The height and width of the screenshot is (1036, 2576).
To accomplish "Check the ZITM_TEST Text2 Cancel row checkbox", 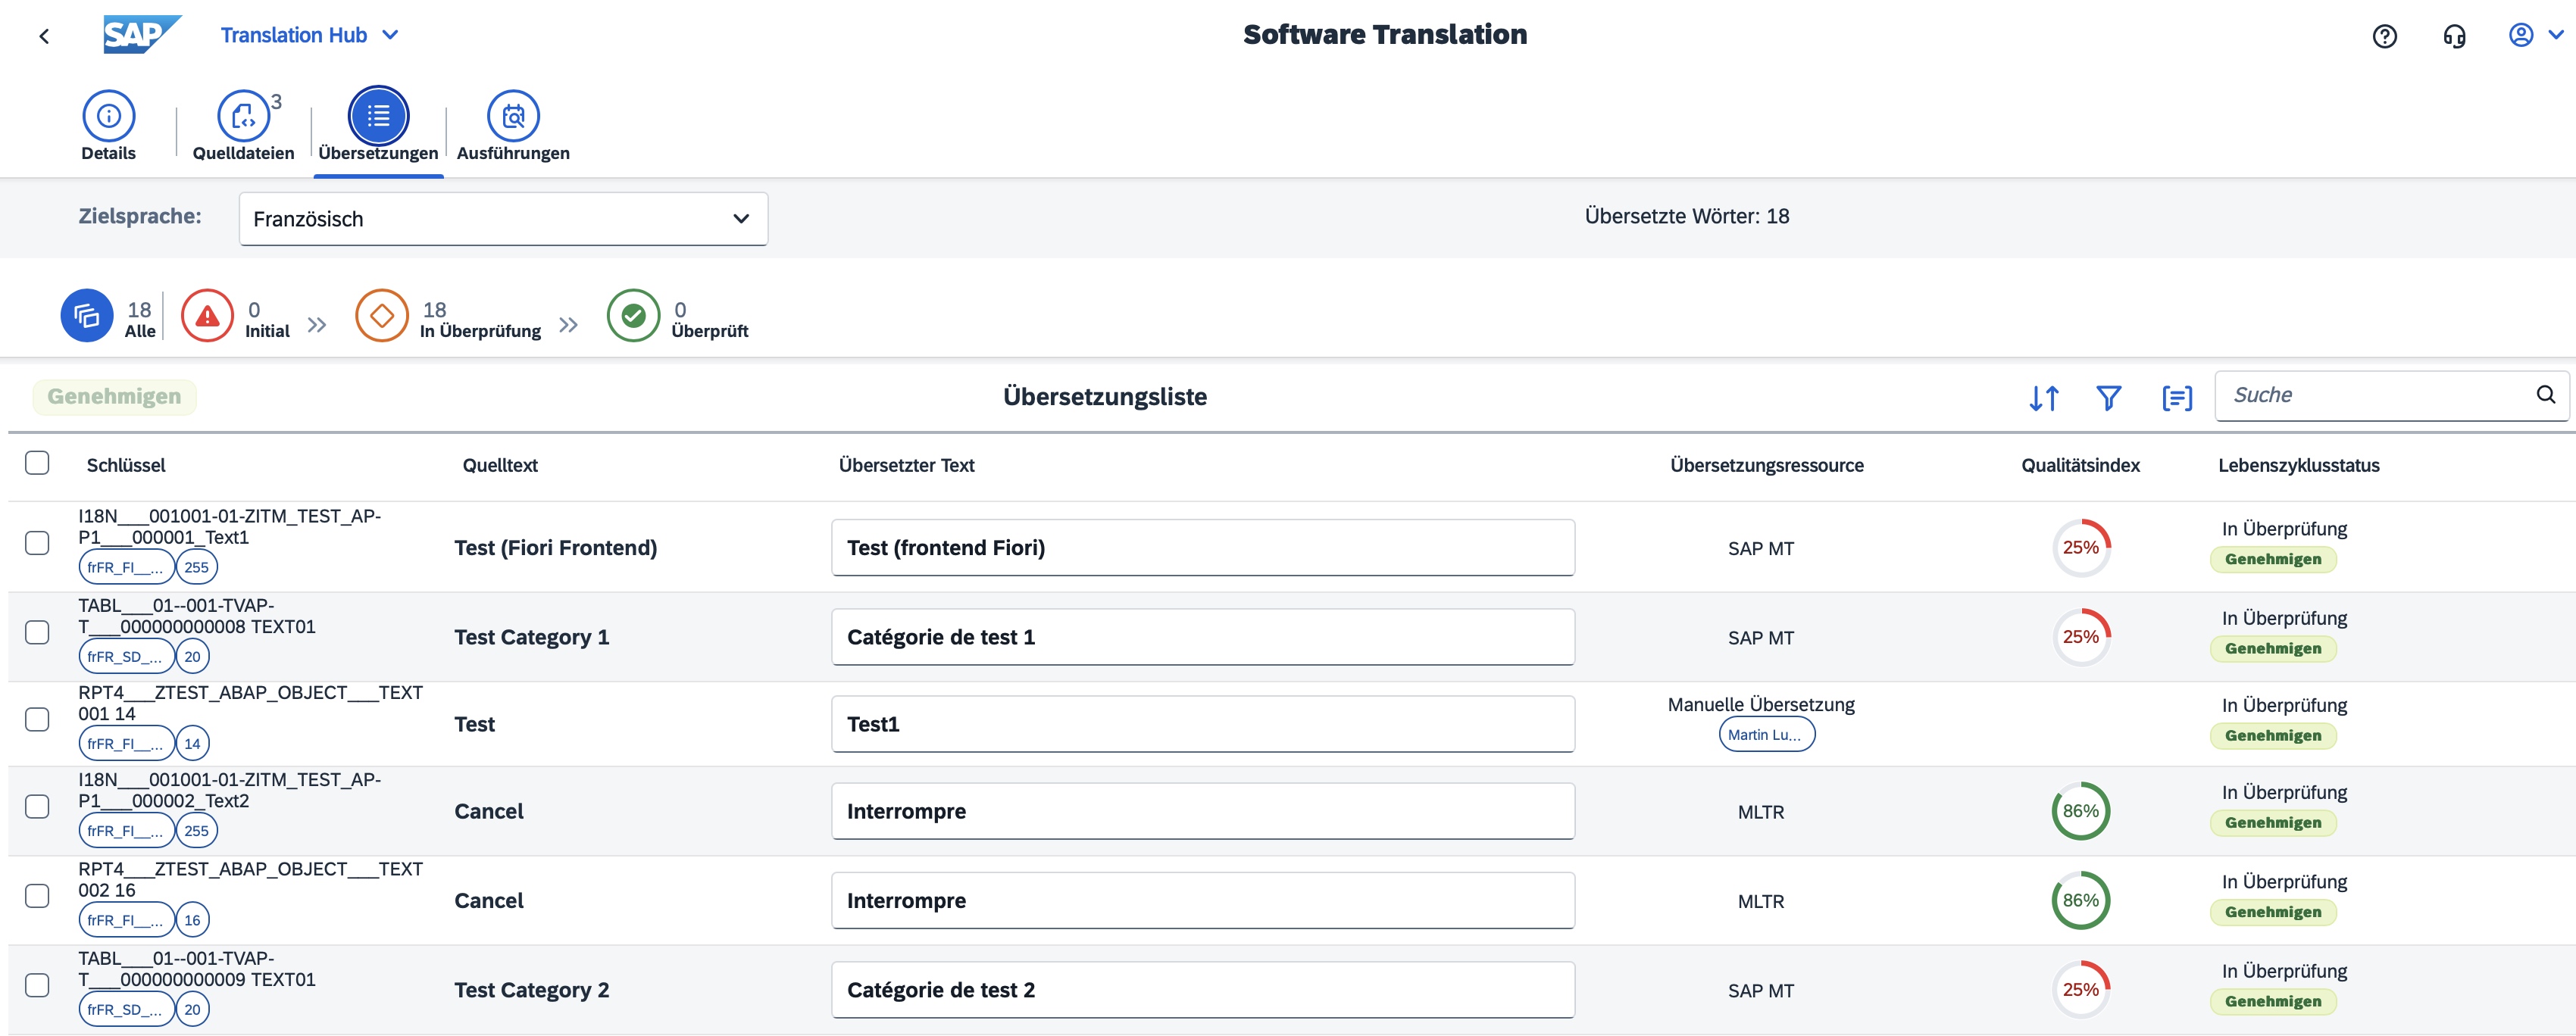I will click(x=37, y=807).
